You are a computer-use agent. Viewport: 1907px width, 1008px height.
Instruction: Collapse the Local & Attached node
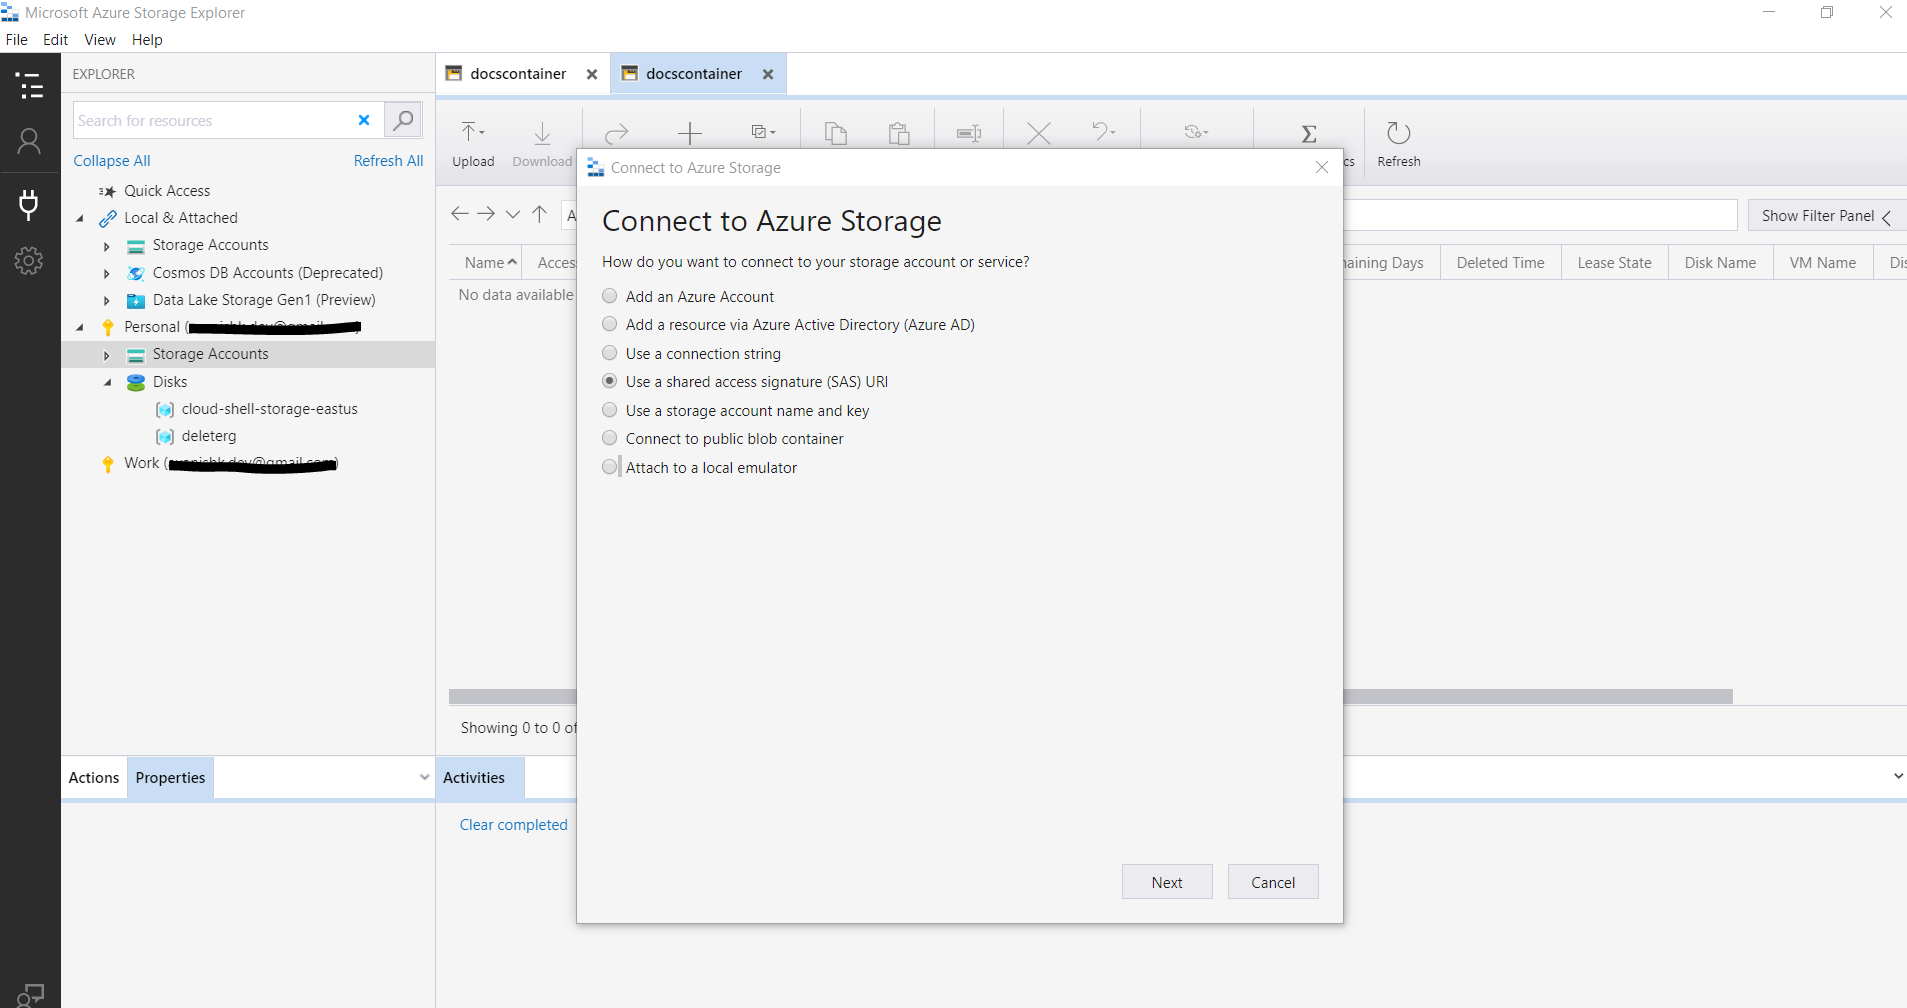click(80, 218)
